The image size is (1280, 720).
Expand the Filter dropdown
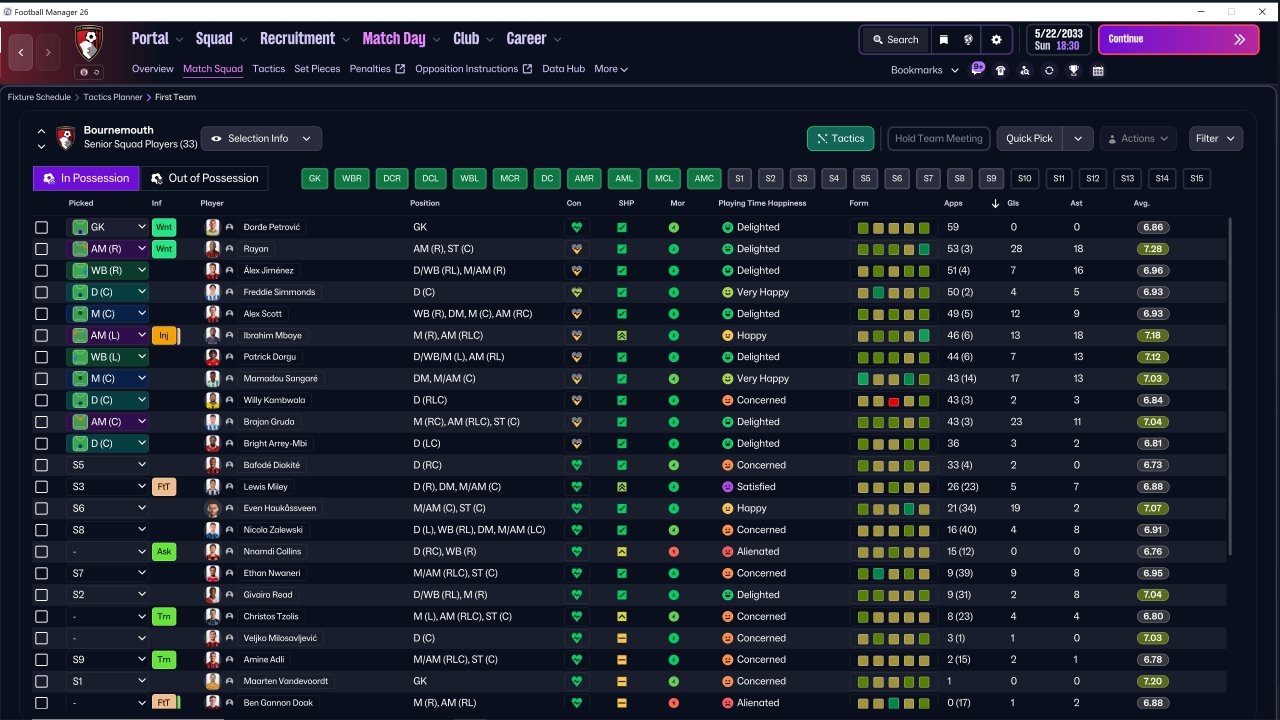(1216, 139)
